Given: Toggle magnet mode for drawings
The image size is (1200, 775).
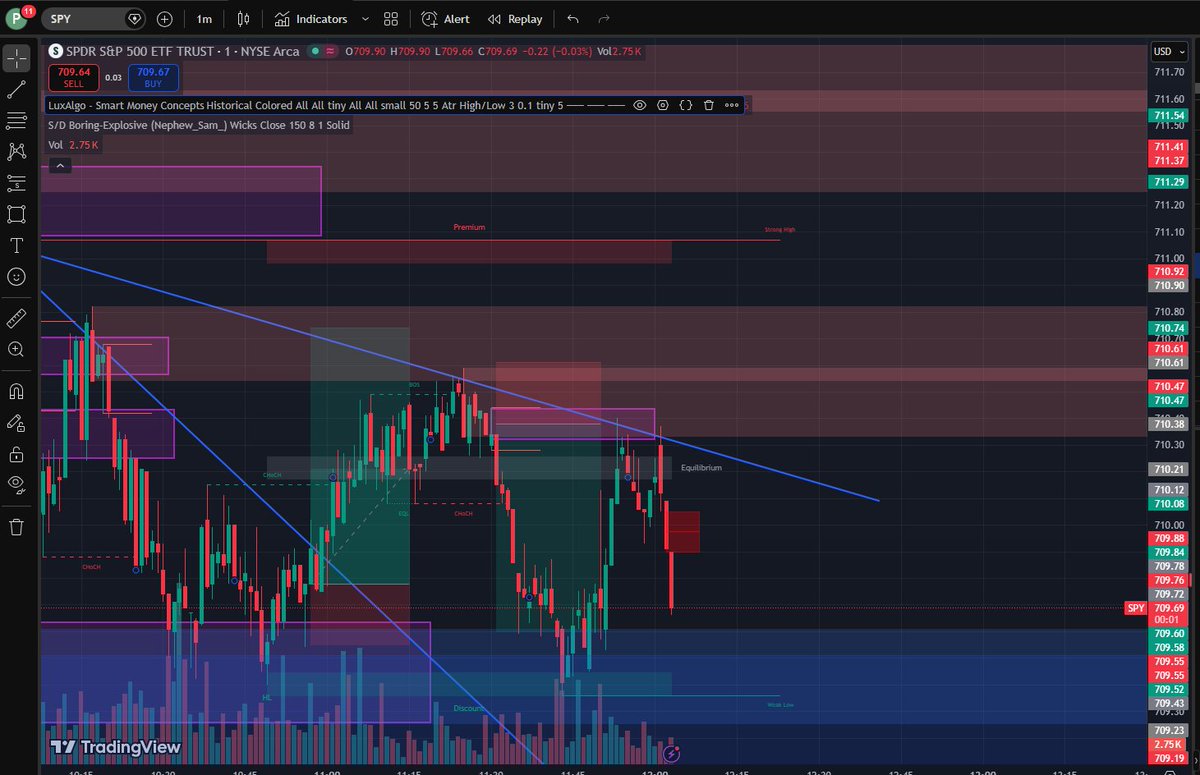Looking at the screenshot, I should pos(16,391).
